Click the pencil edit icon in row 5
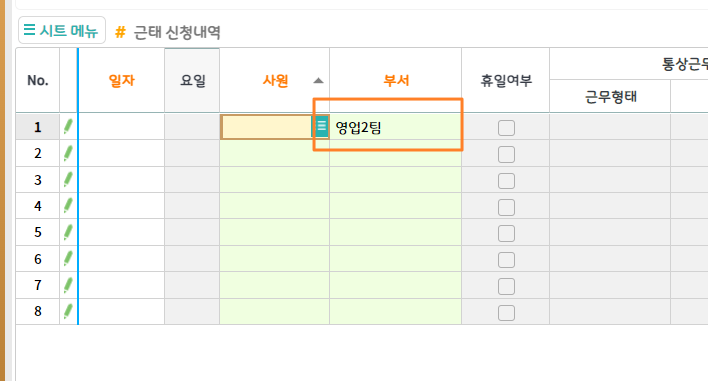This screenshot has height=381, width=708. (x=68, y=232)
